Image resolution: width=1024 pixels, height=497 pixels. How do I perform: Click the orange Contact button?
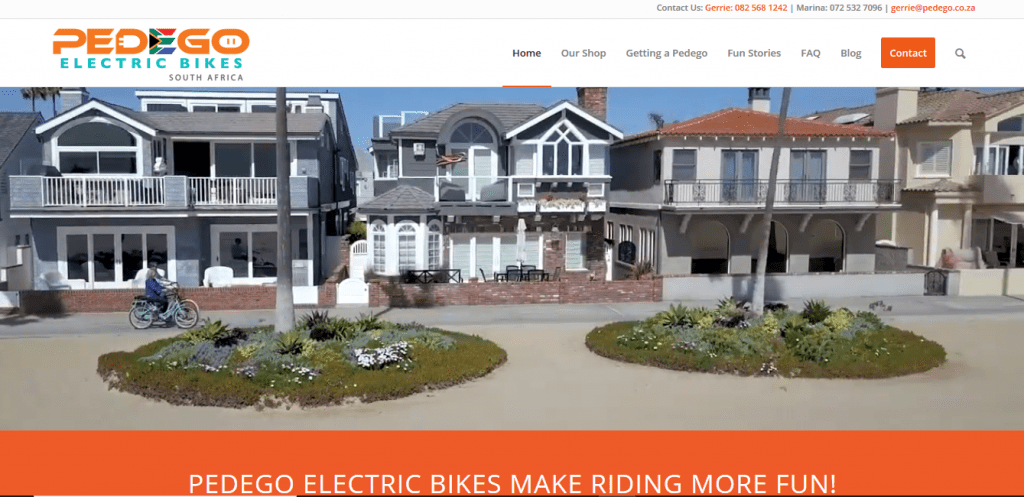pyautogui.click(x=908, y=53)
